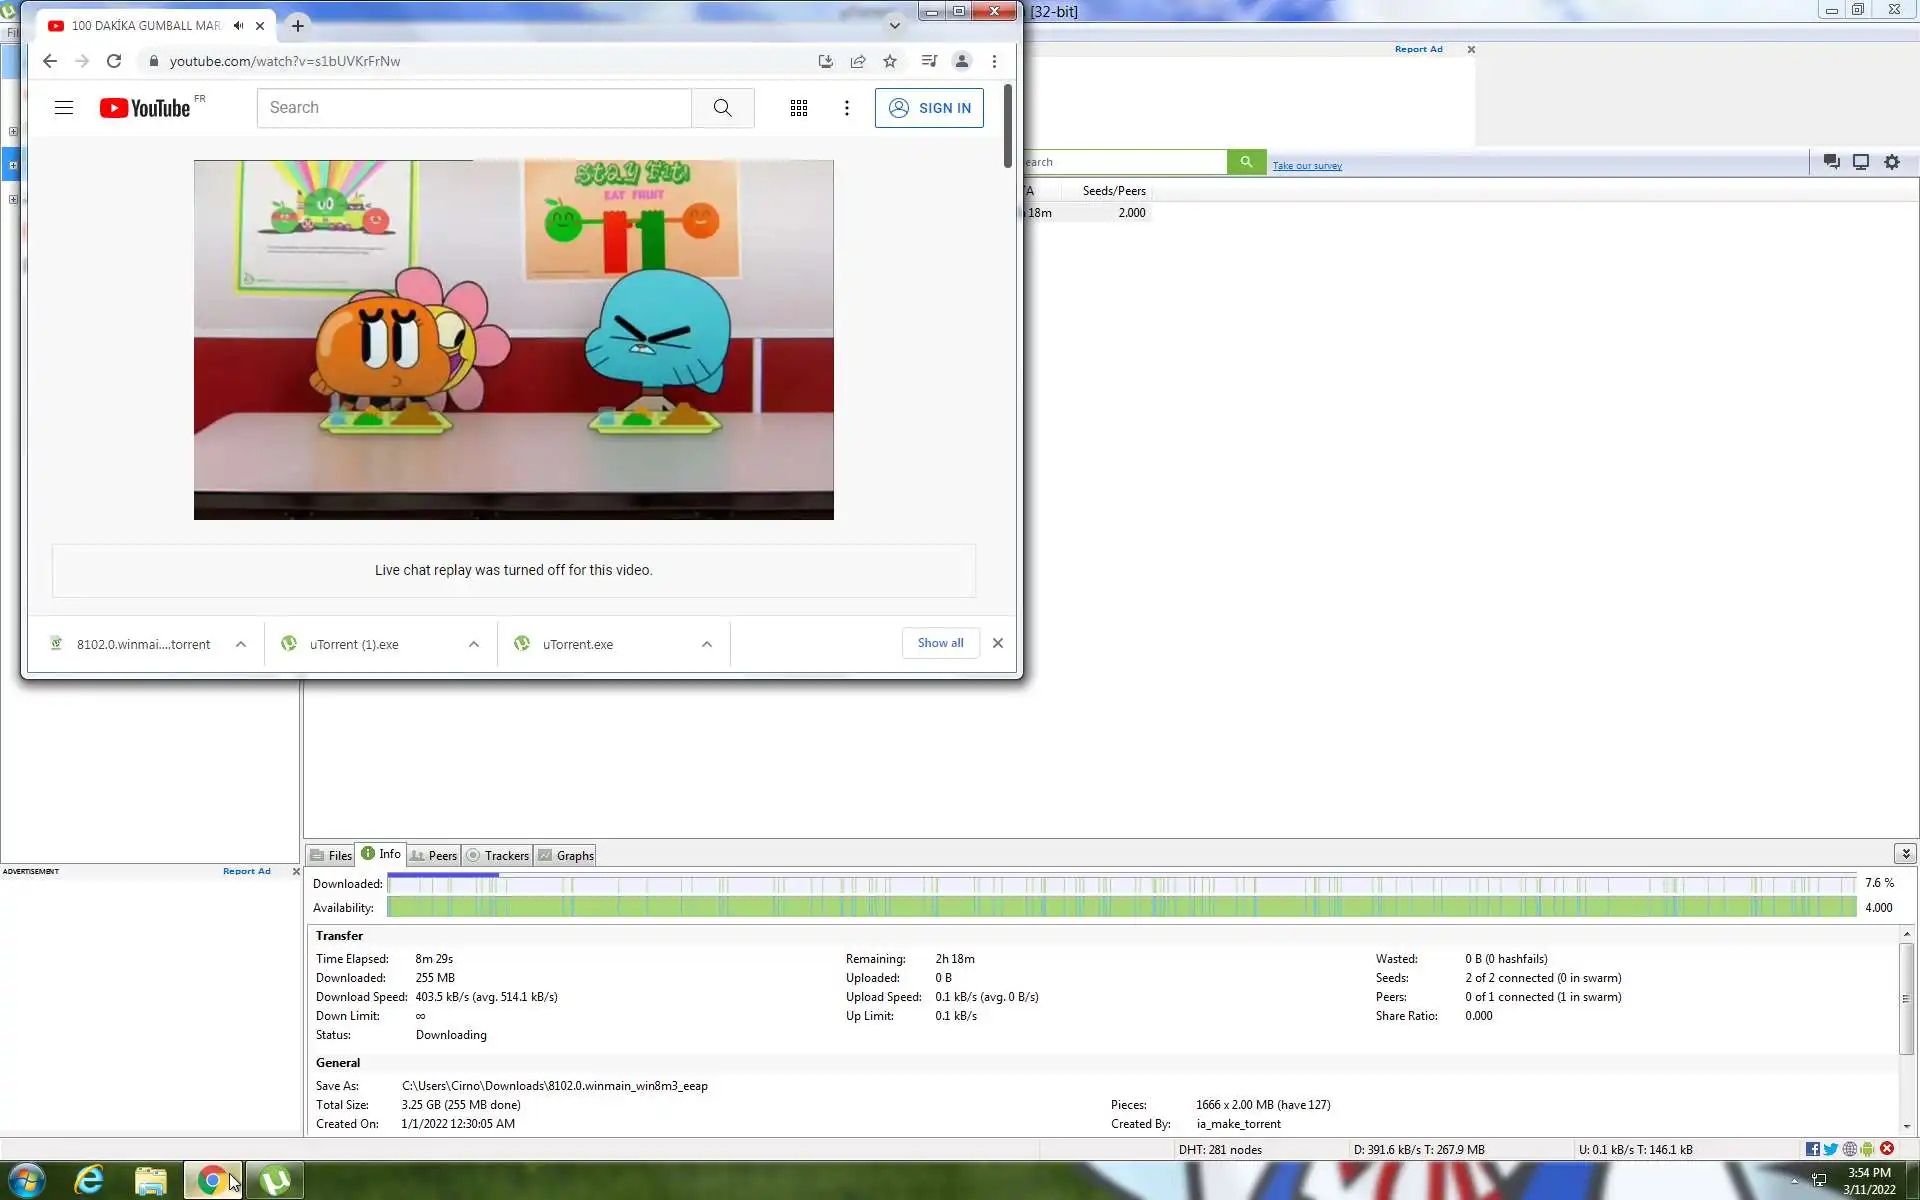The width and height of the screenshot is (1920, 1200).
Task: Expand options for uTorrent (1).exe download
Action: click(474, 644)
